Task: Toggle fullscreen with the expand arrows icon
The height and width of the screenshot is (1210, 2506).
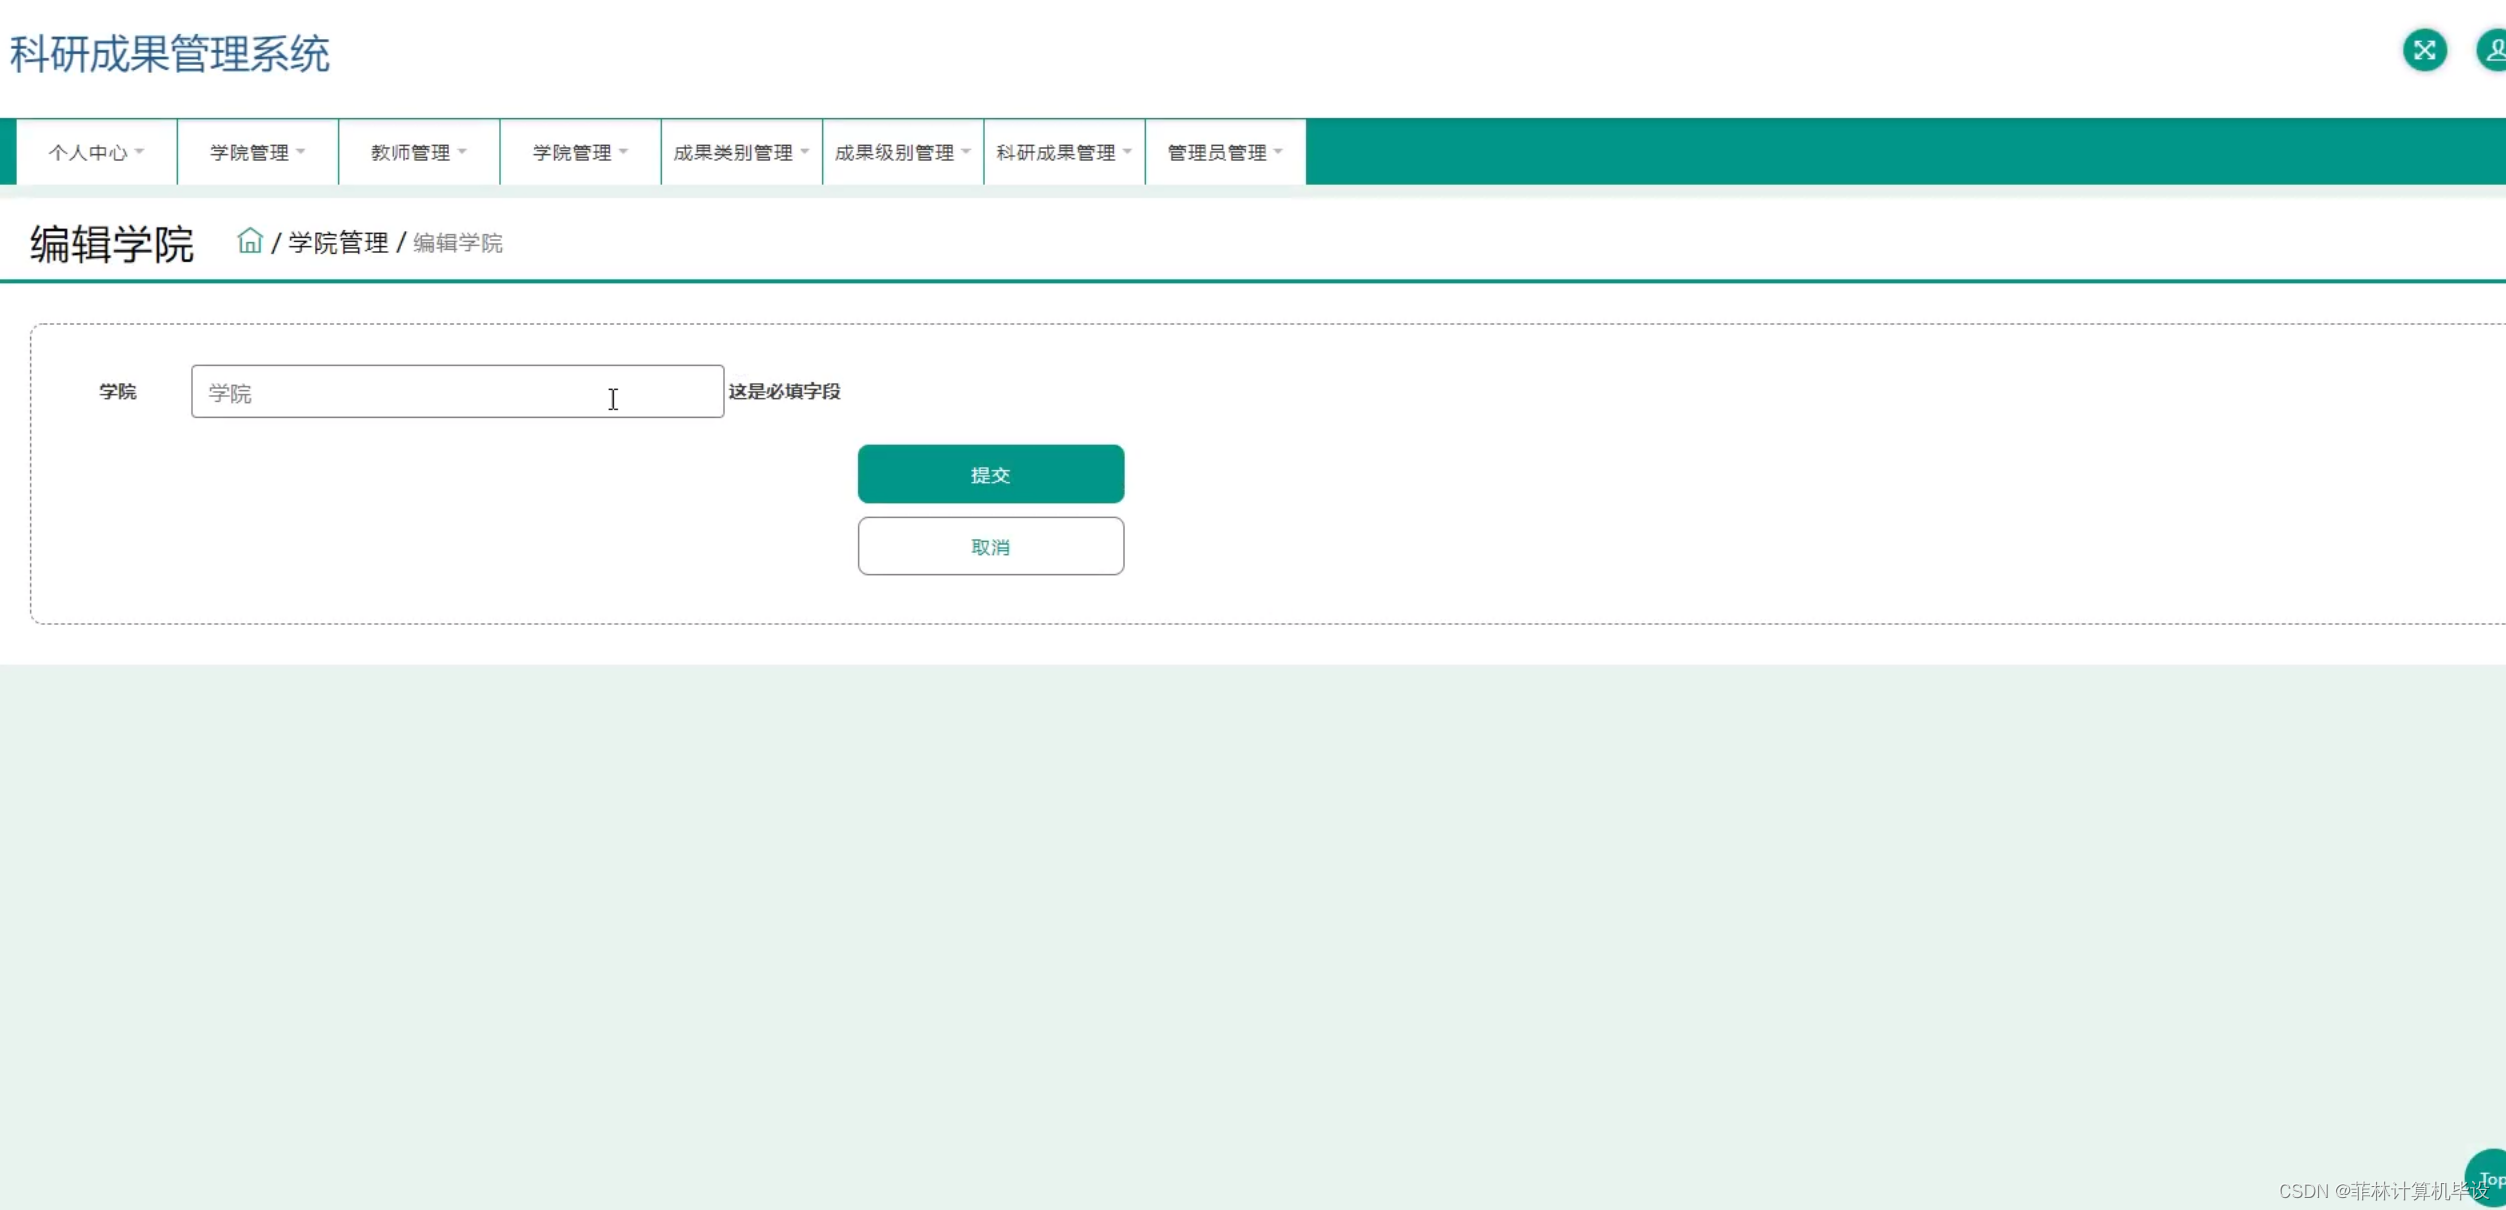Action: pos(2424,50)
